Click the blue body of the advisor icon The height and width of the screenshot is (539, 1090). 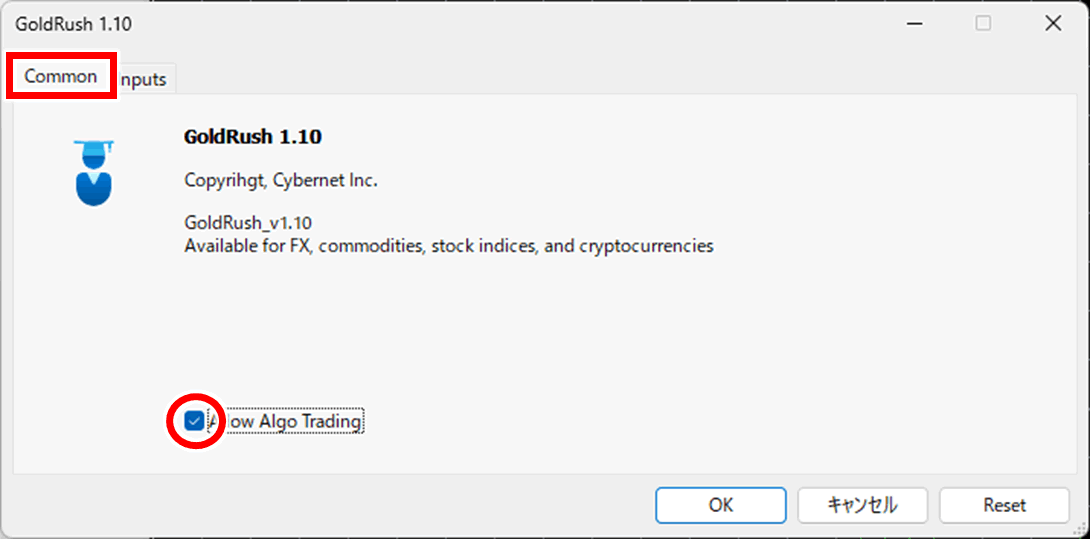(93, 189)
